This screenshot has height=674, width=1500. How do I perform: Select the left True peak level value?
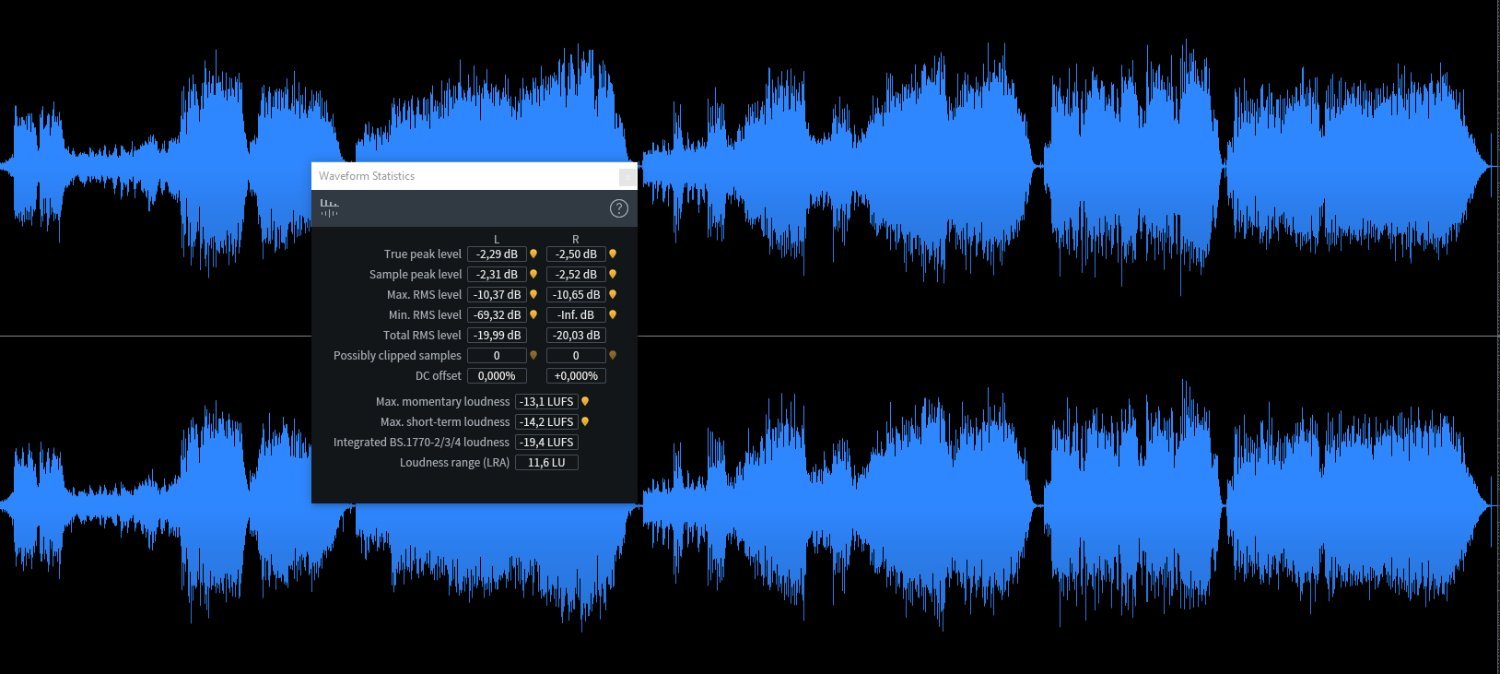[497, 254]
